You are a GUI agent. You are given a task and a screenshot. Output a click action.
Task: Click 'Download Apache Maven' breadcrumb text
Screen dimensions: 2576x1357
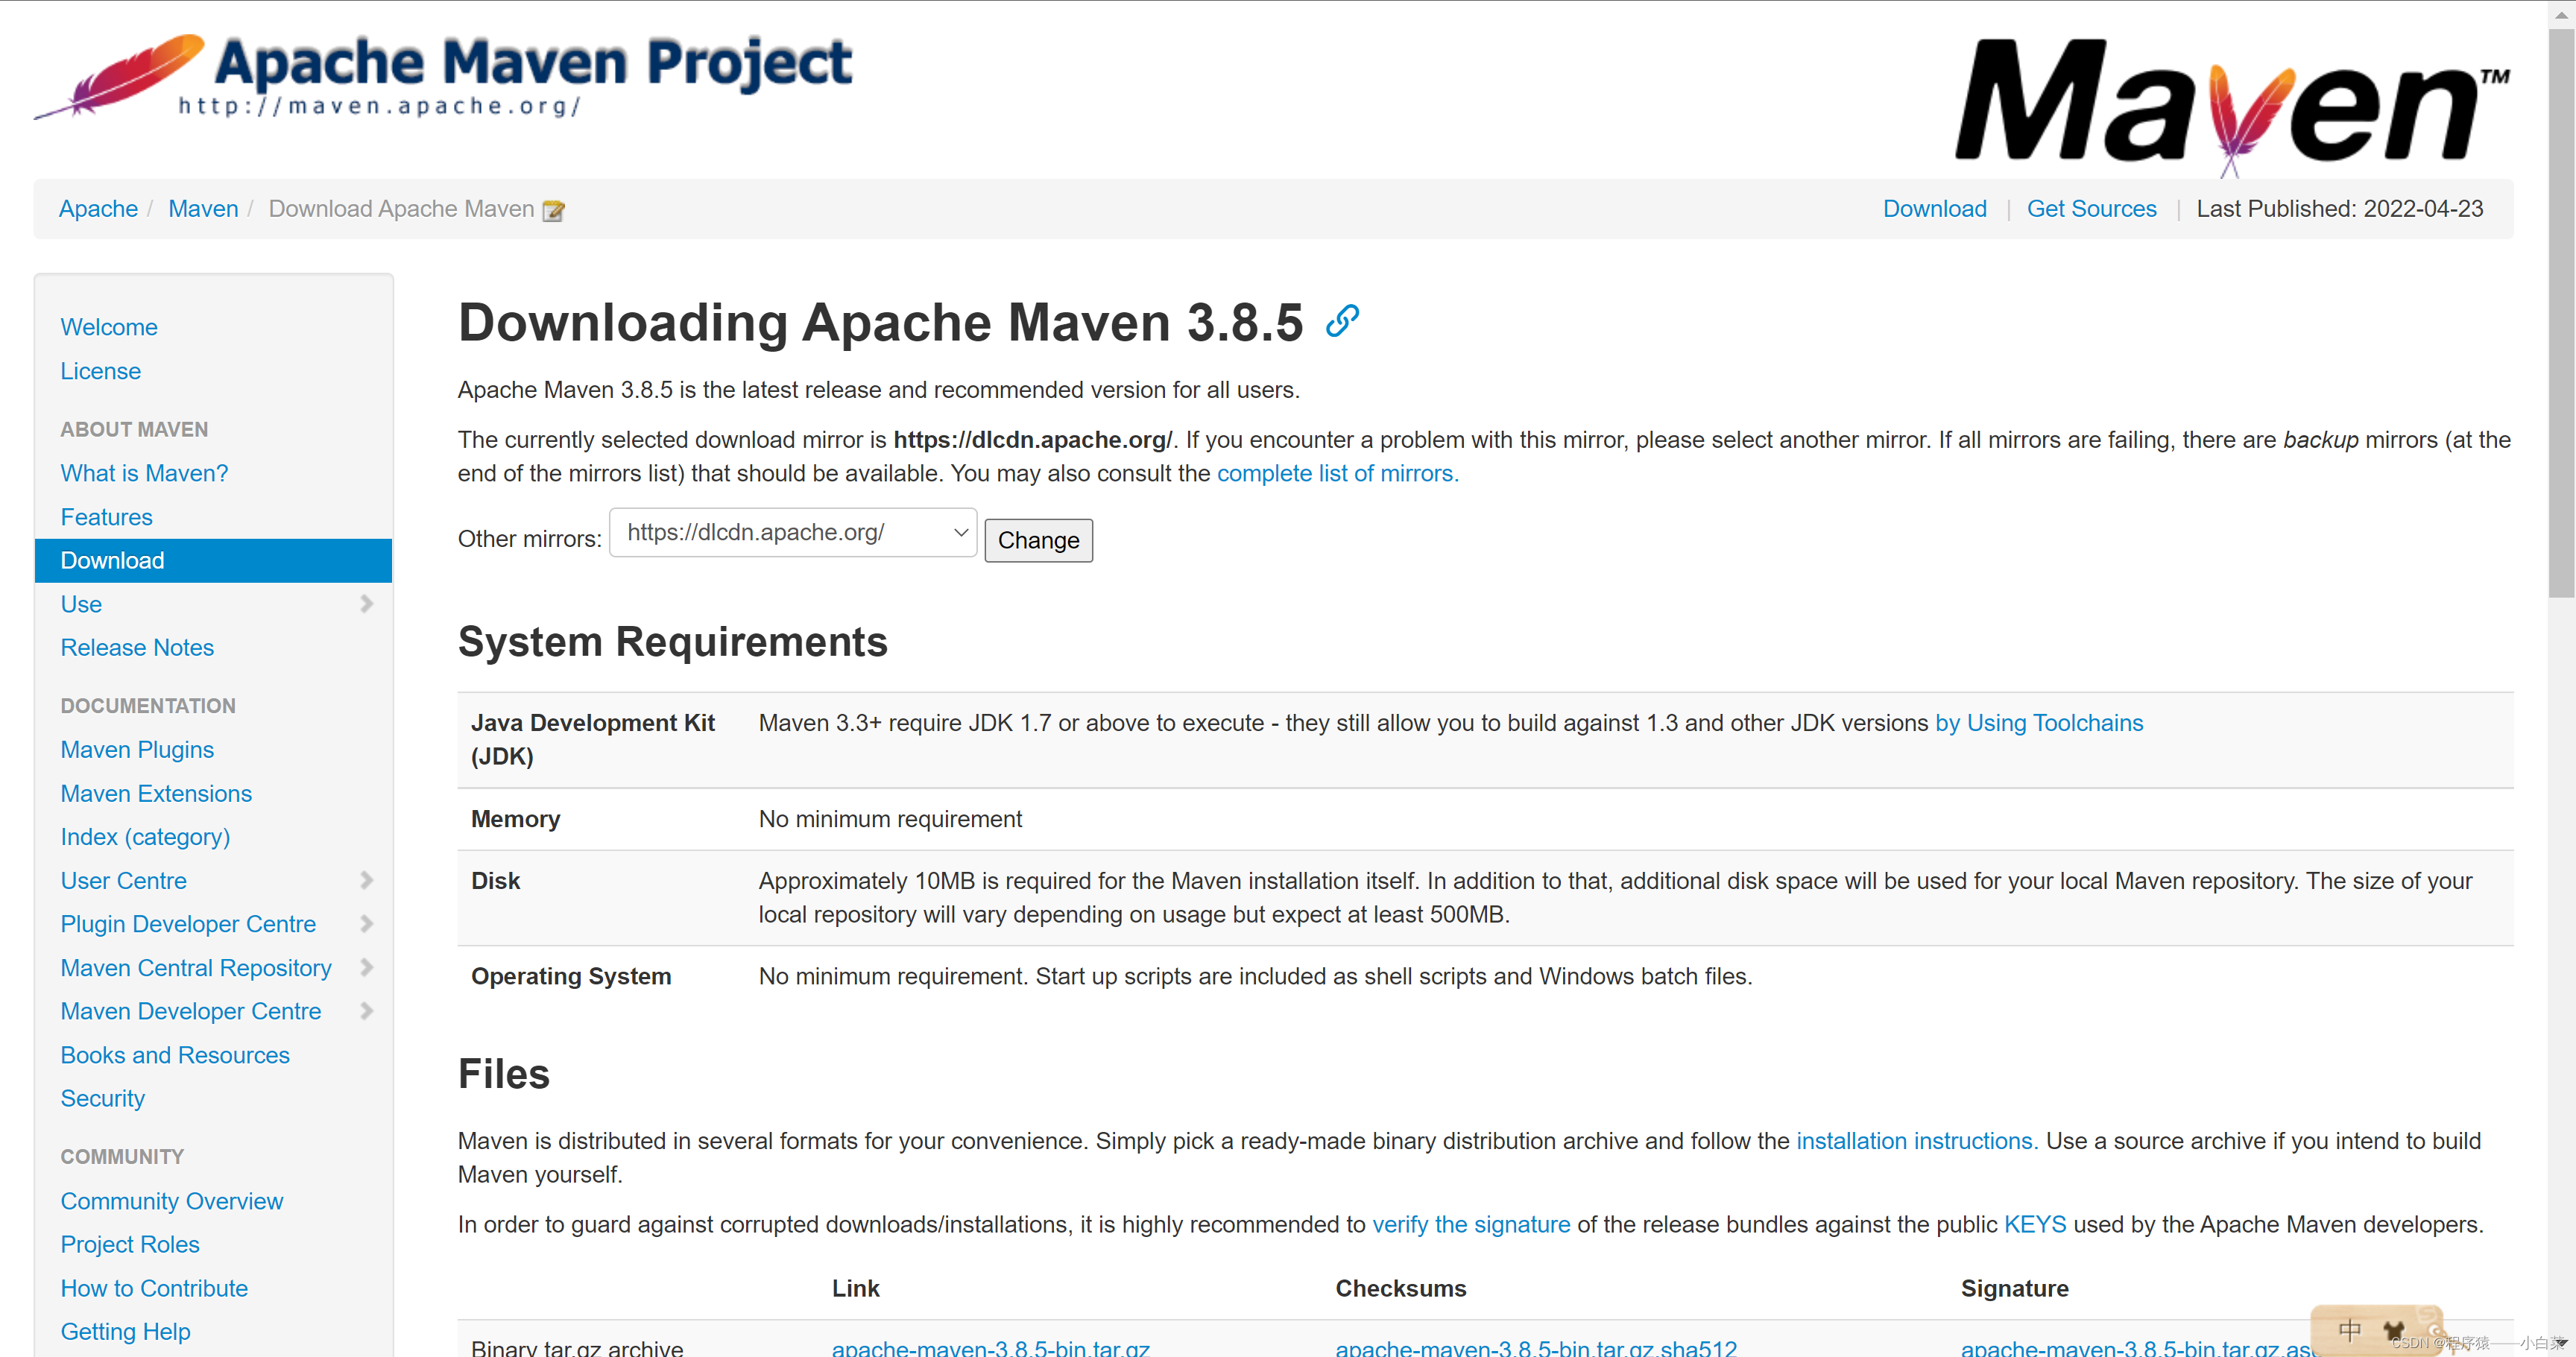[x=401, y=209]
